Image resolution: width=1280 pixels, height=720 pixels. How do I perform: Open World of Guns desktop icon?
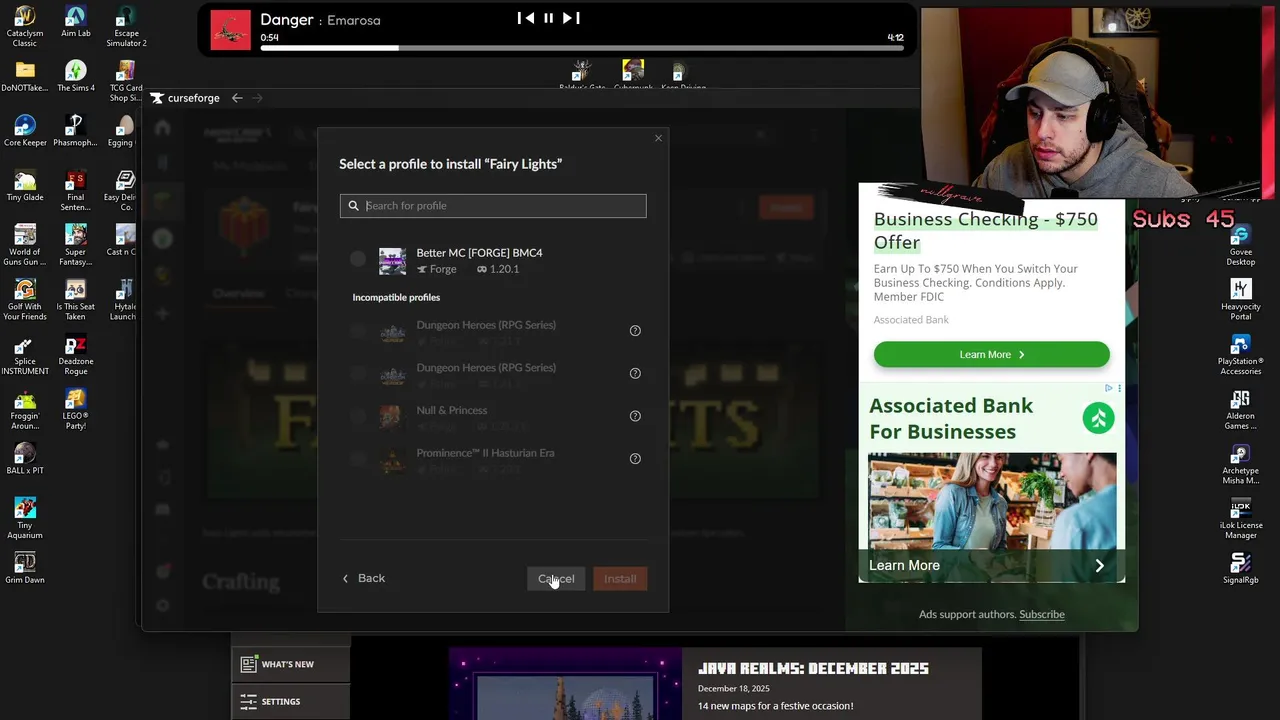click(x=25, y=245)
